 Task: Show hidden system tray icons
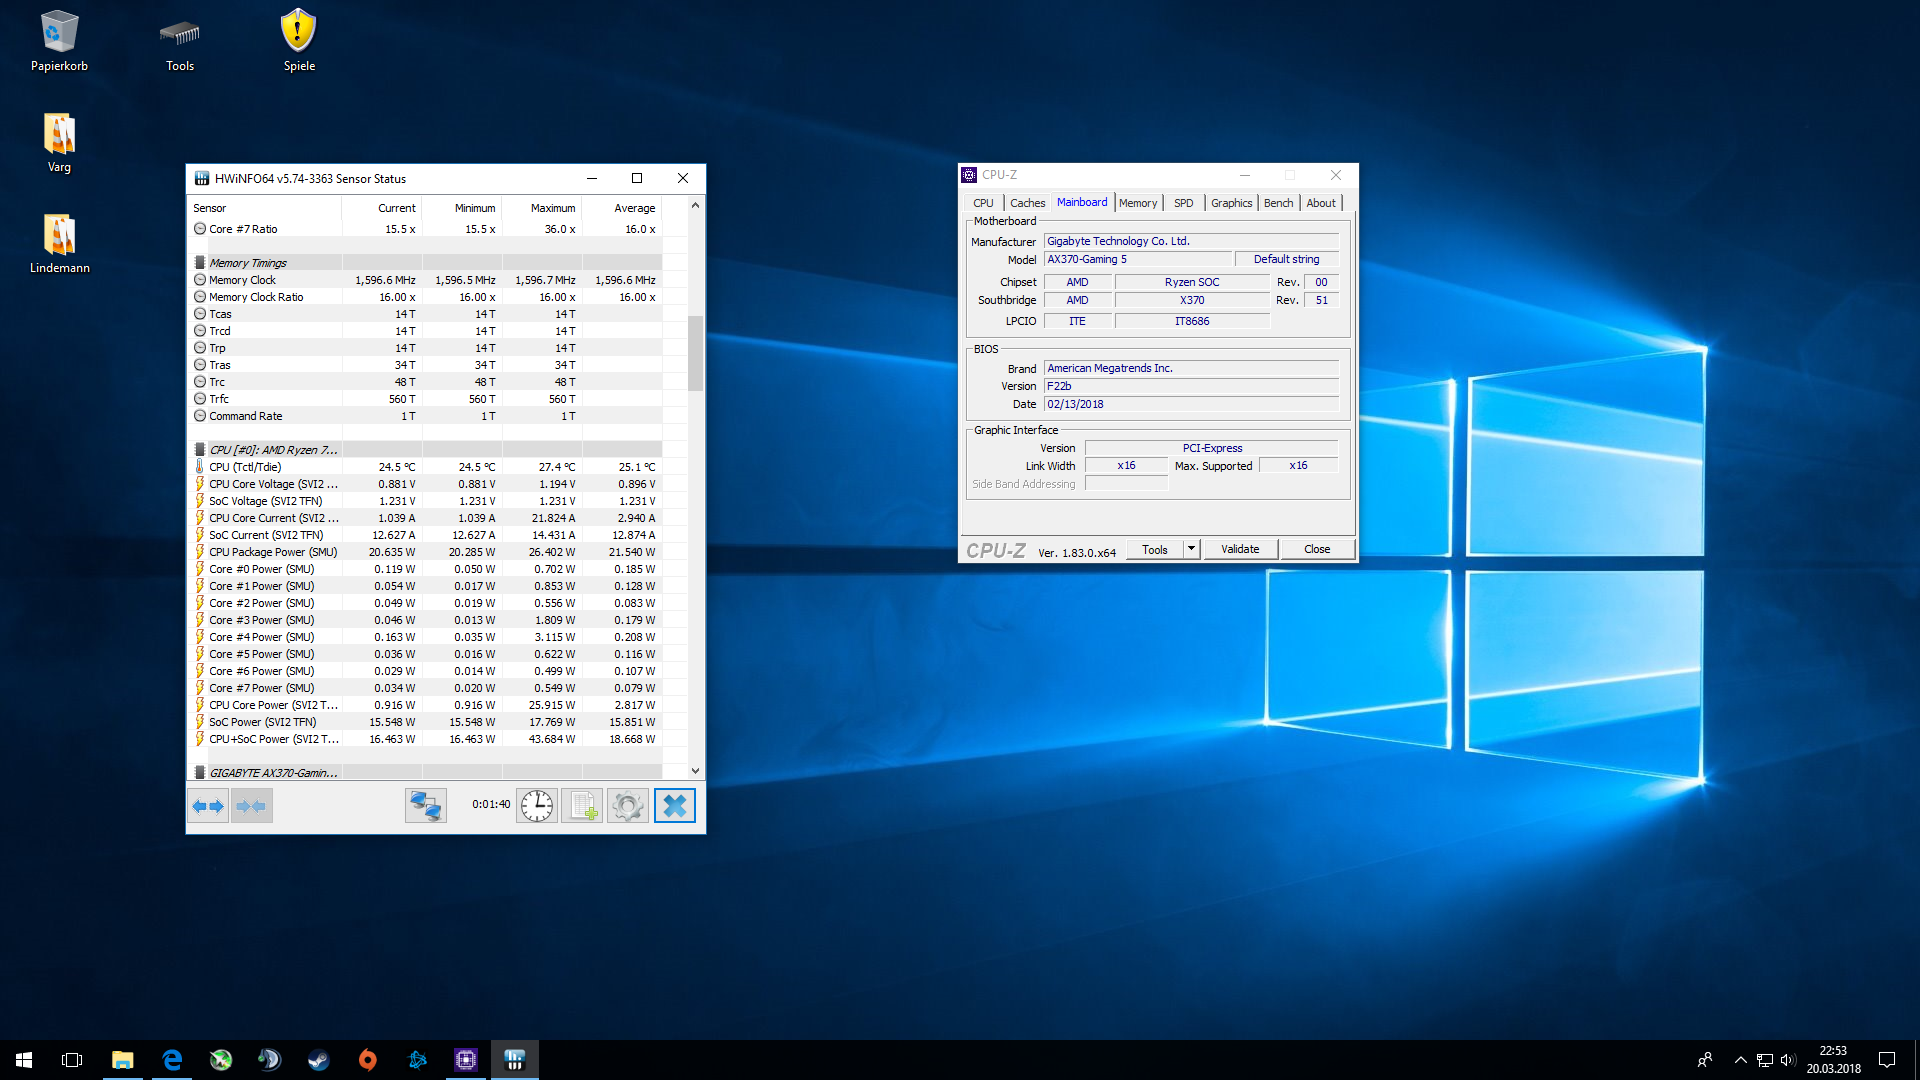point(1740,1060)
